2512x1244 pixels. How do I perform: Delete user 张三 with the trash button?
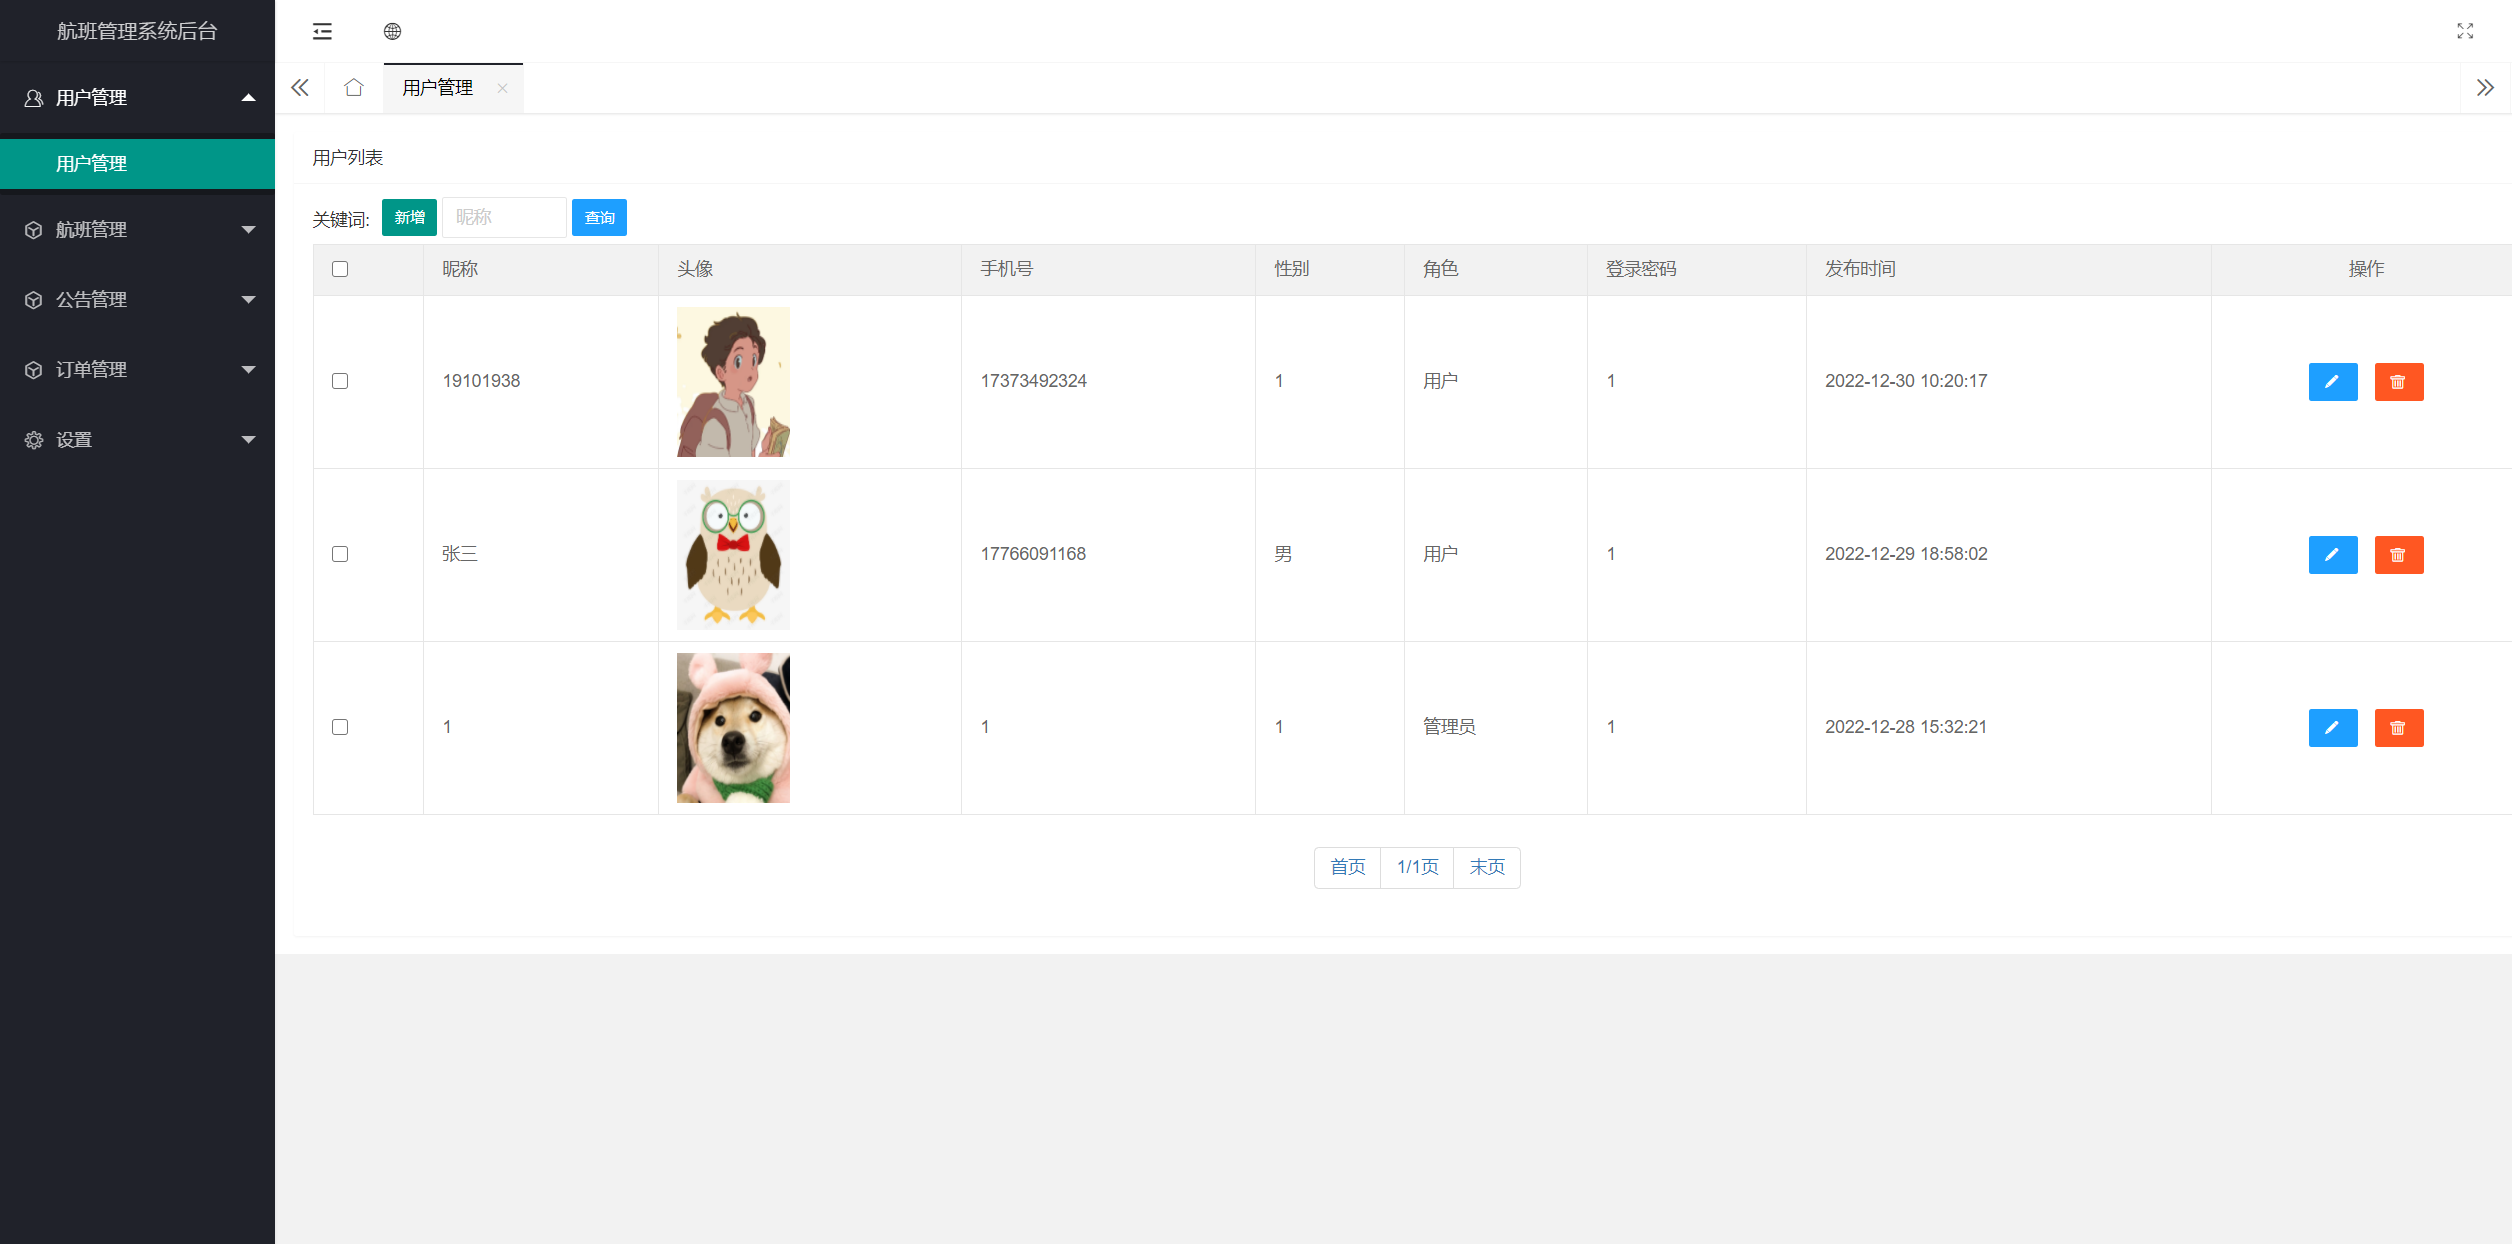pyautogui.click(x=2398, y=555)
